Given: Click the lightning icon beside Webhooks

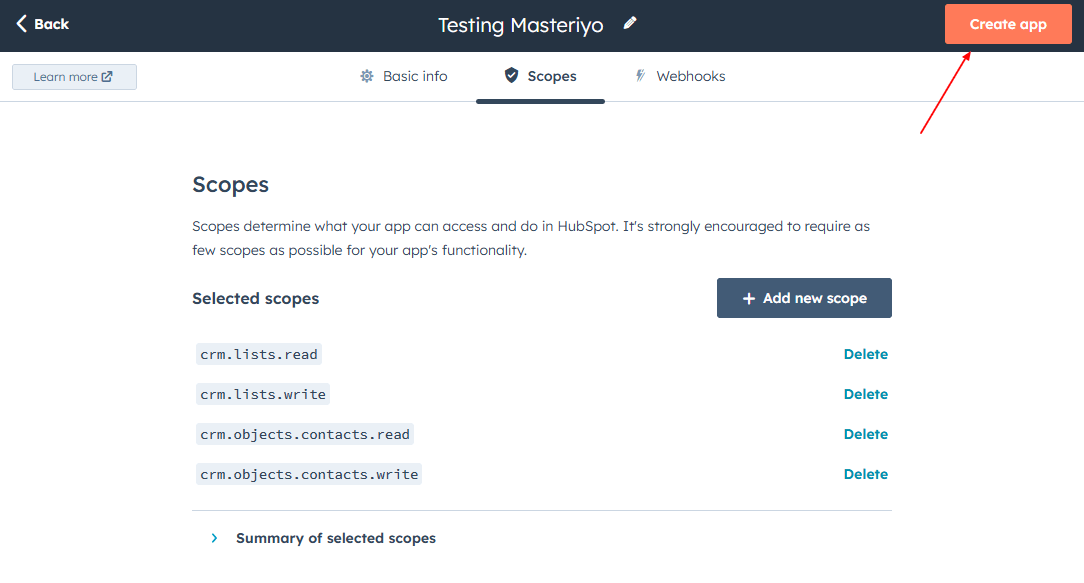Looking at the screenshot, I should (x=640, y=75).
